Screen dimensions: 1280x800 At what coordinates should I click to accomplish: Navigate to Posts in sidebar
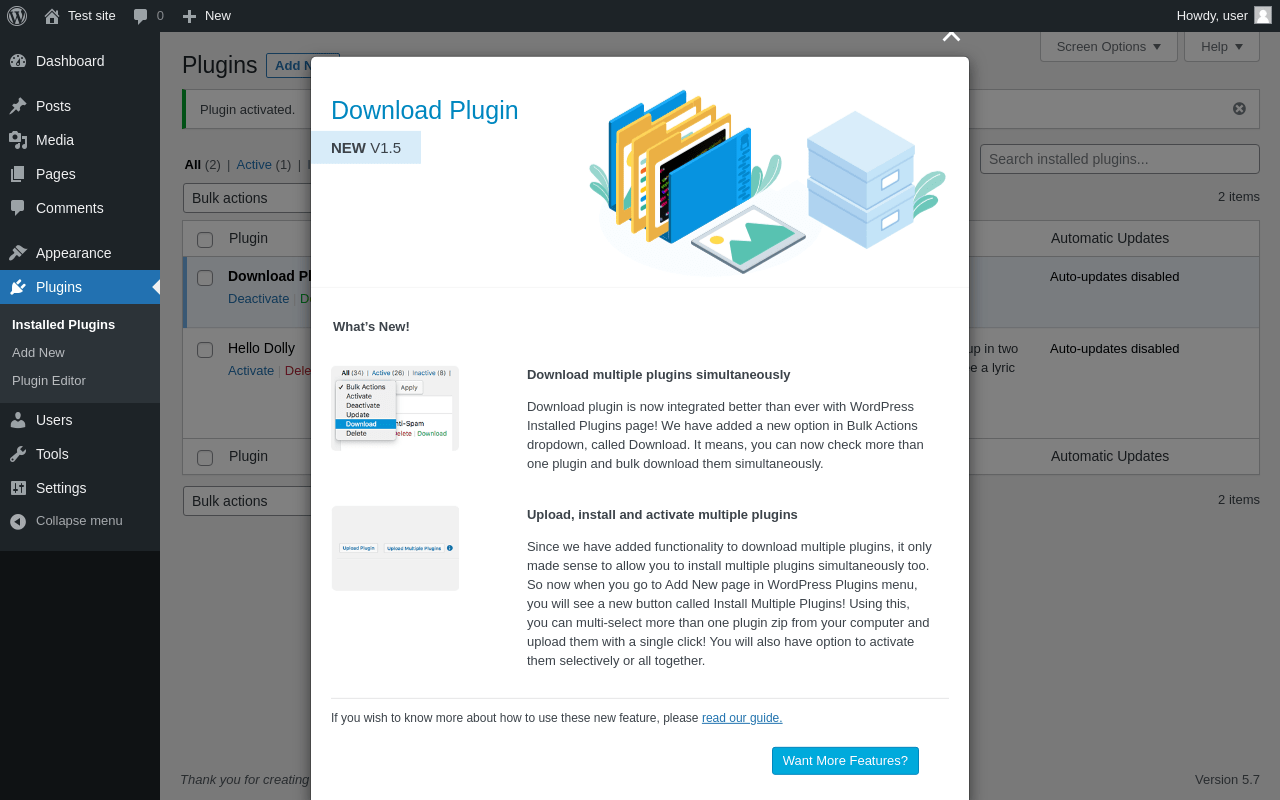coord(80,106)
